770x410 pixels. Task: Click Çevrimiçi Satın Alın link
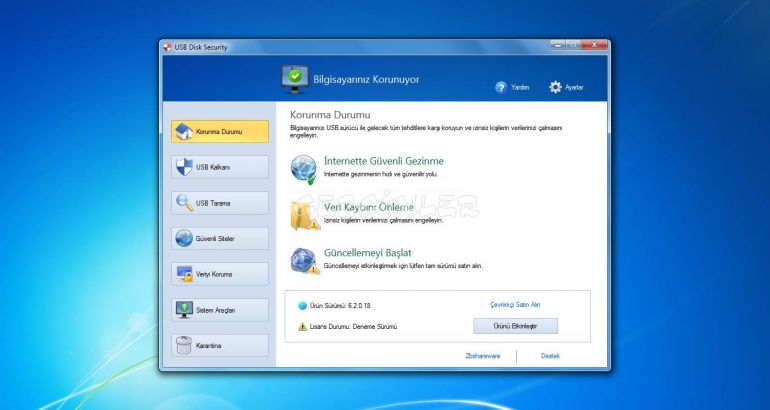515,305
